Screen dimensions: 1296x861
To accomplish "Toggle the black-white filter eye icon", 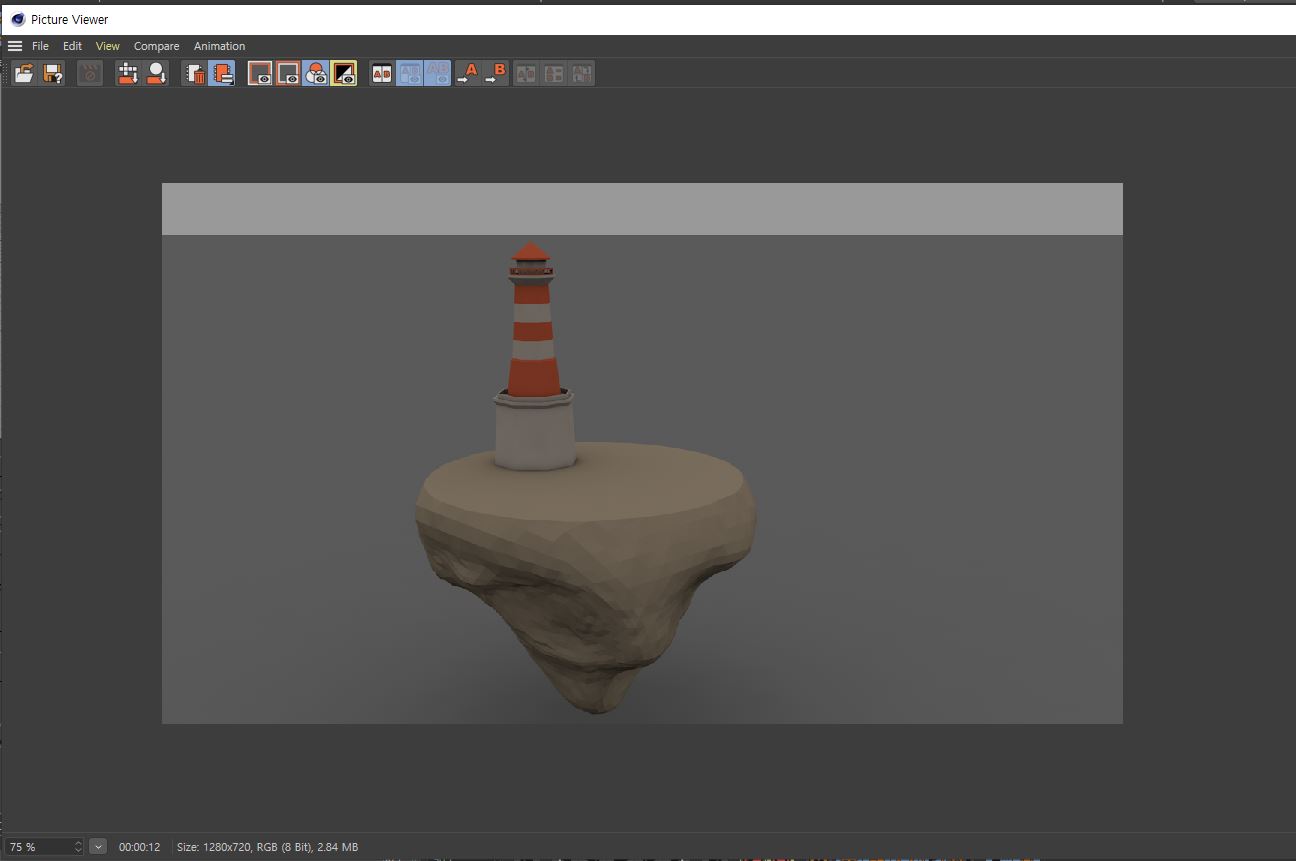I will click(x=344, y=73).
